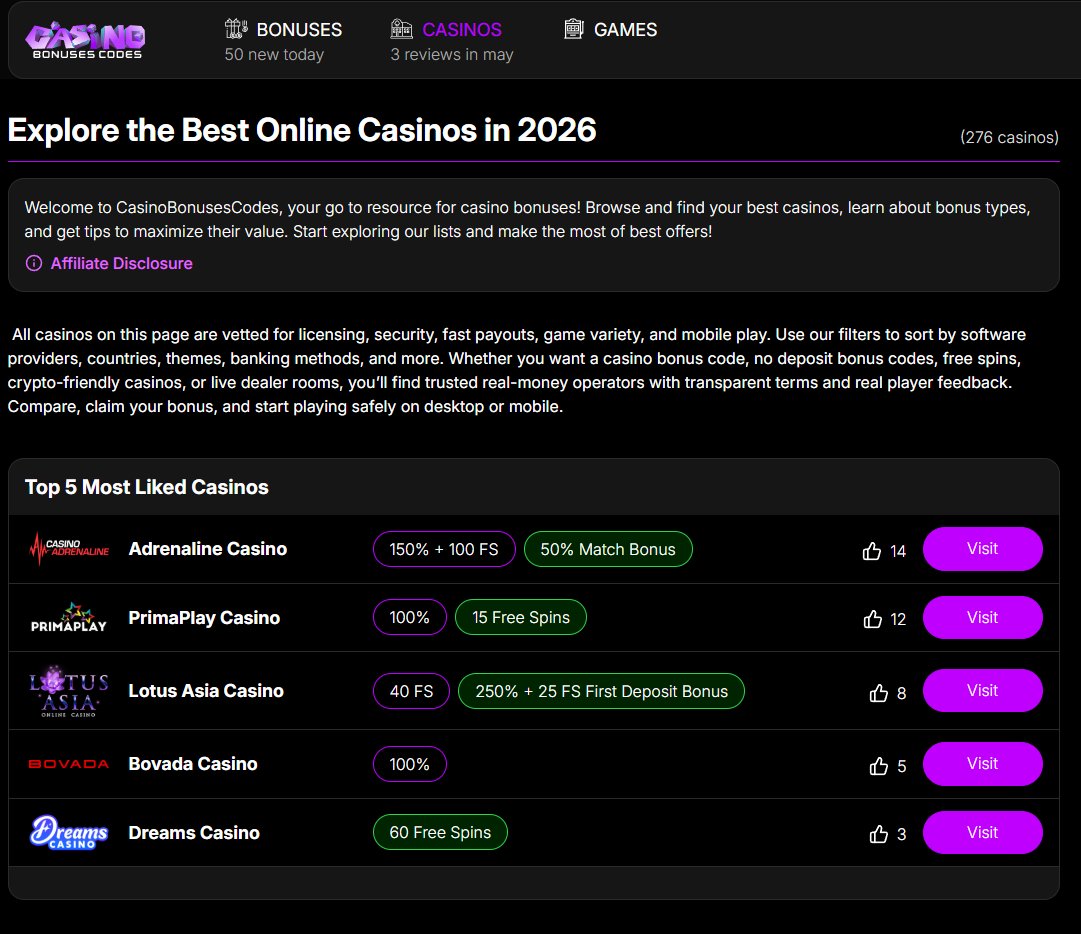Click the Casinos building icon
Screen dimensions: 1081x934
click(401, 29)
